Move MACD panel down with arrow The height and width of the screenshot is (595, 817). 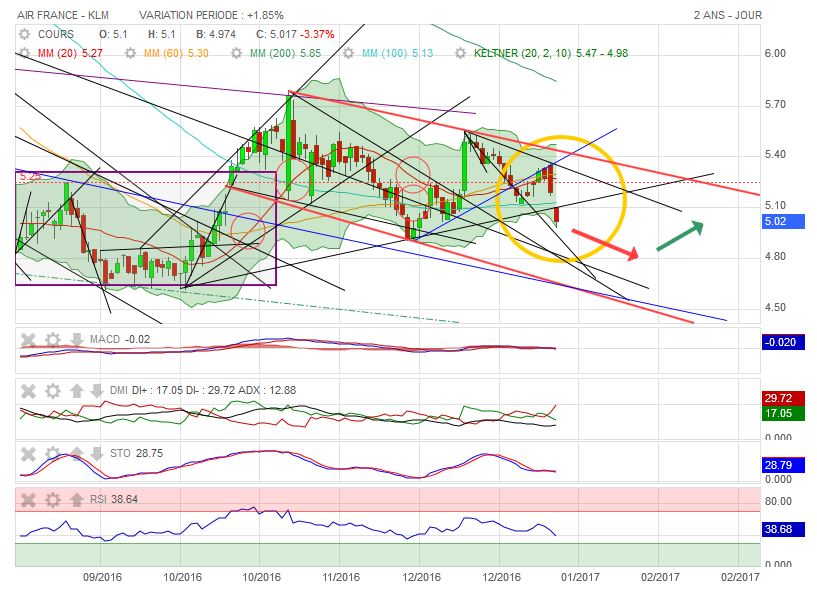click(77, 340)
